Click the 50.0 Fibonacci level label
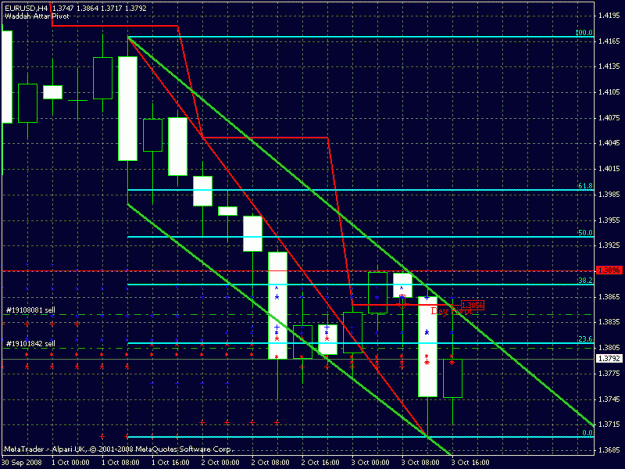The width and height of the screenshot is (625, 469). pos(585,233)
